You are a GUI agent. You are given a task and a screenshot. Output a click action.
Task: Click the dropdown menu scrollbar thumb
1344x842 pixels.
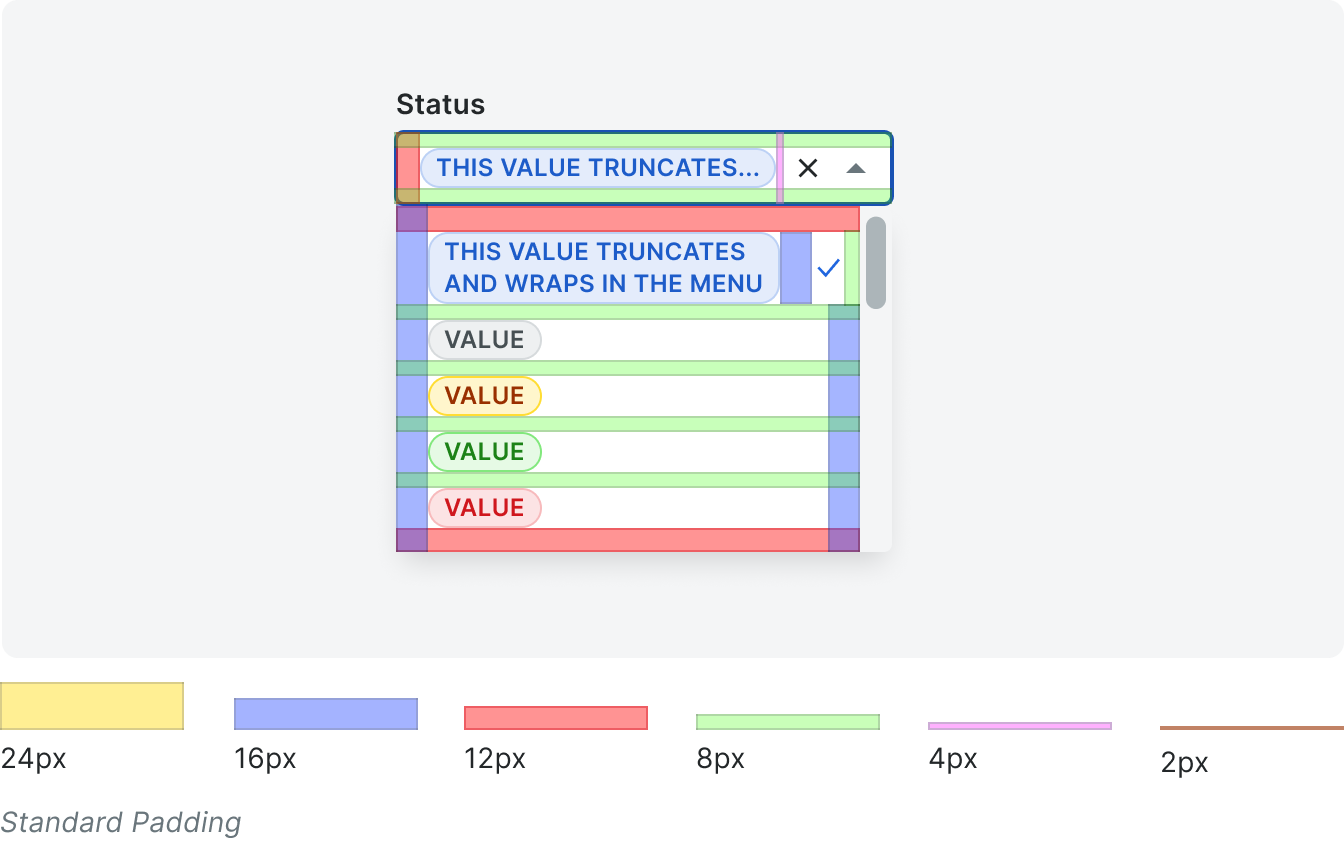pyautogui.click(x=876, y=262)
